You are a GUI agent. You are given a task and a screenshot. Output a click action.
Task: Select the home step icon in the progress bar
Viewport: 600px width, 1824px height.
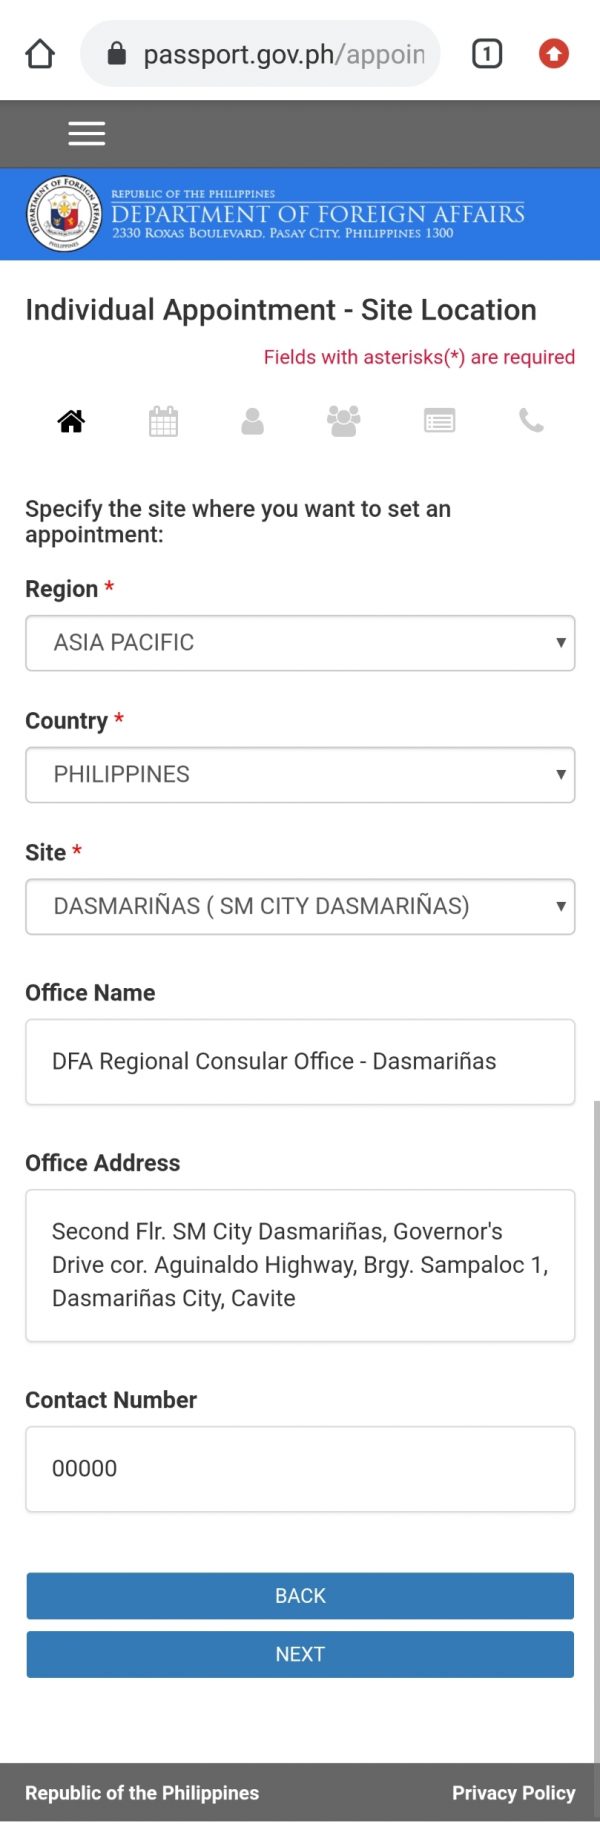pos(70,421)
